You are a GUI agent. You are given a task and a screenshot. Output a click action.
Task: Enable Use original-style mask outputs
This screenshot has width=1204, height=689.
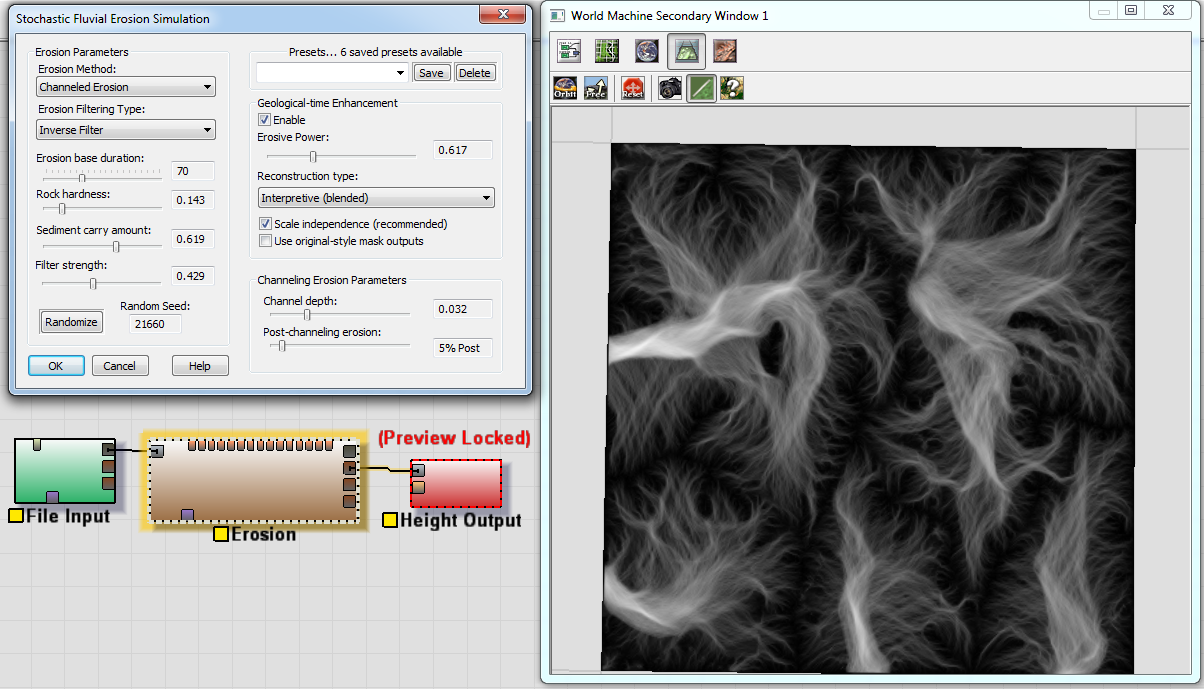(x=265, y=241)
